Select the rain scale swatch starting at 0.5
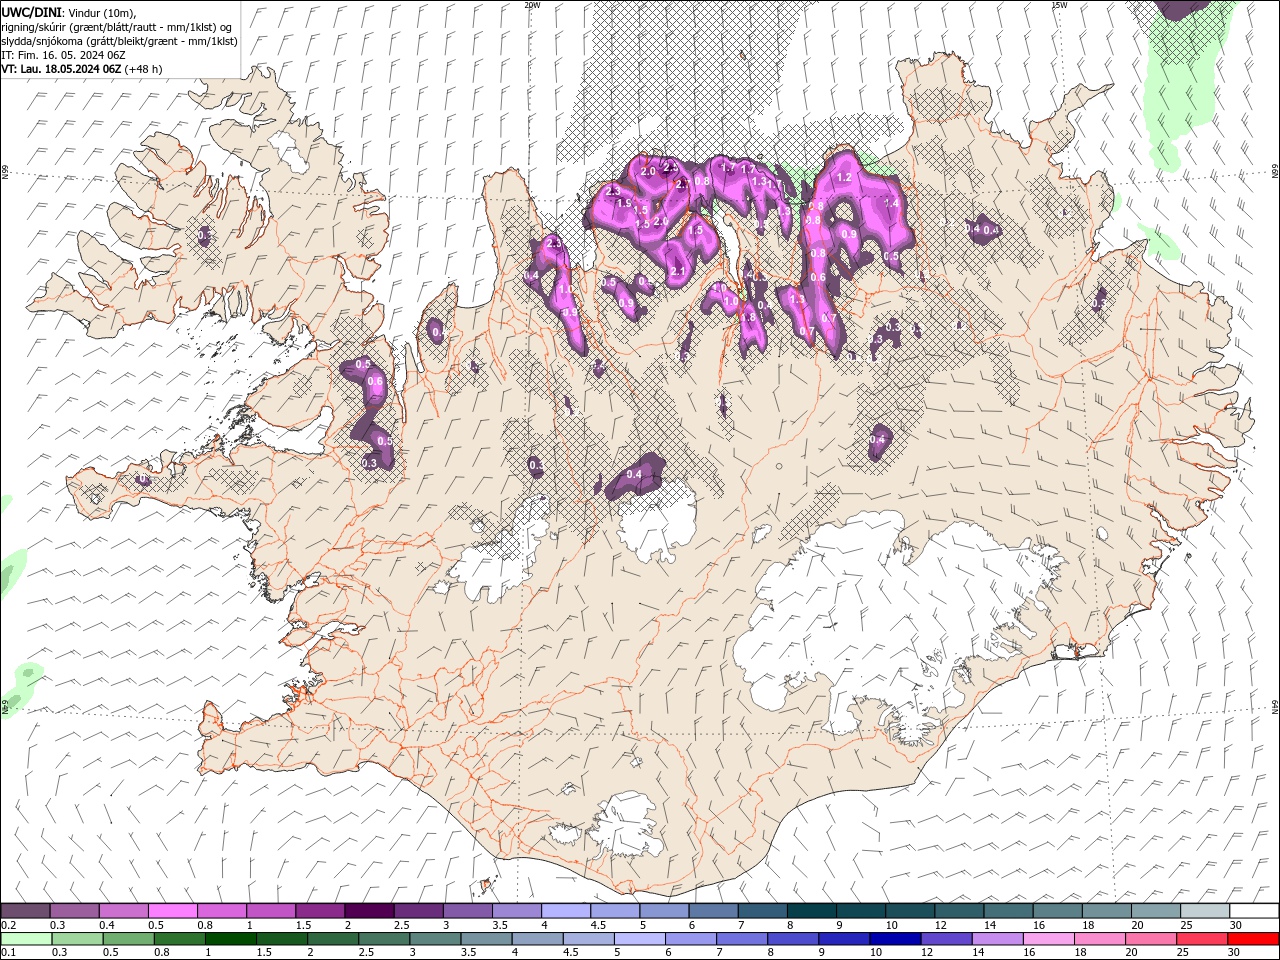1280x960 pixels. 129,939
